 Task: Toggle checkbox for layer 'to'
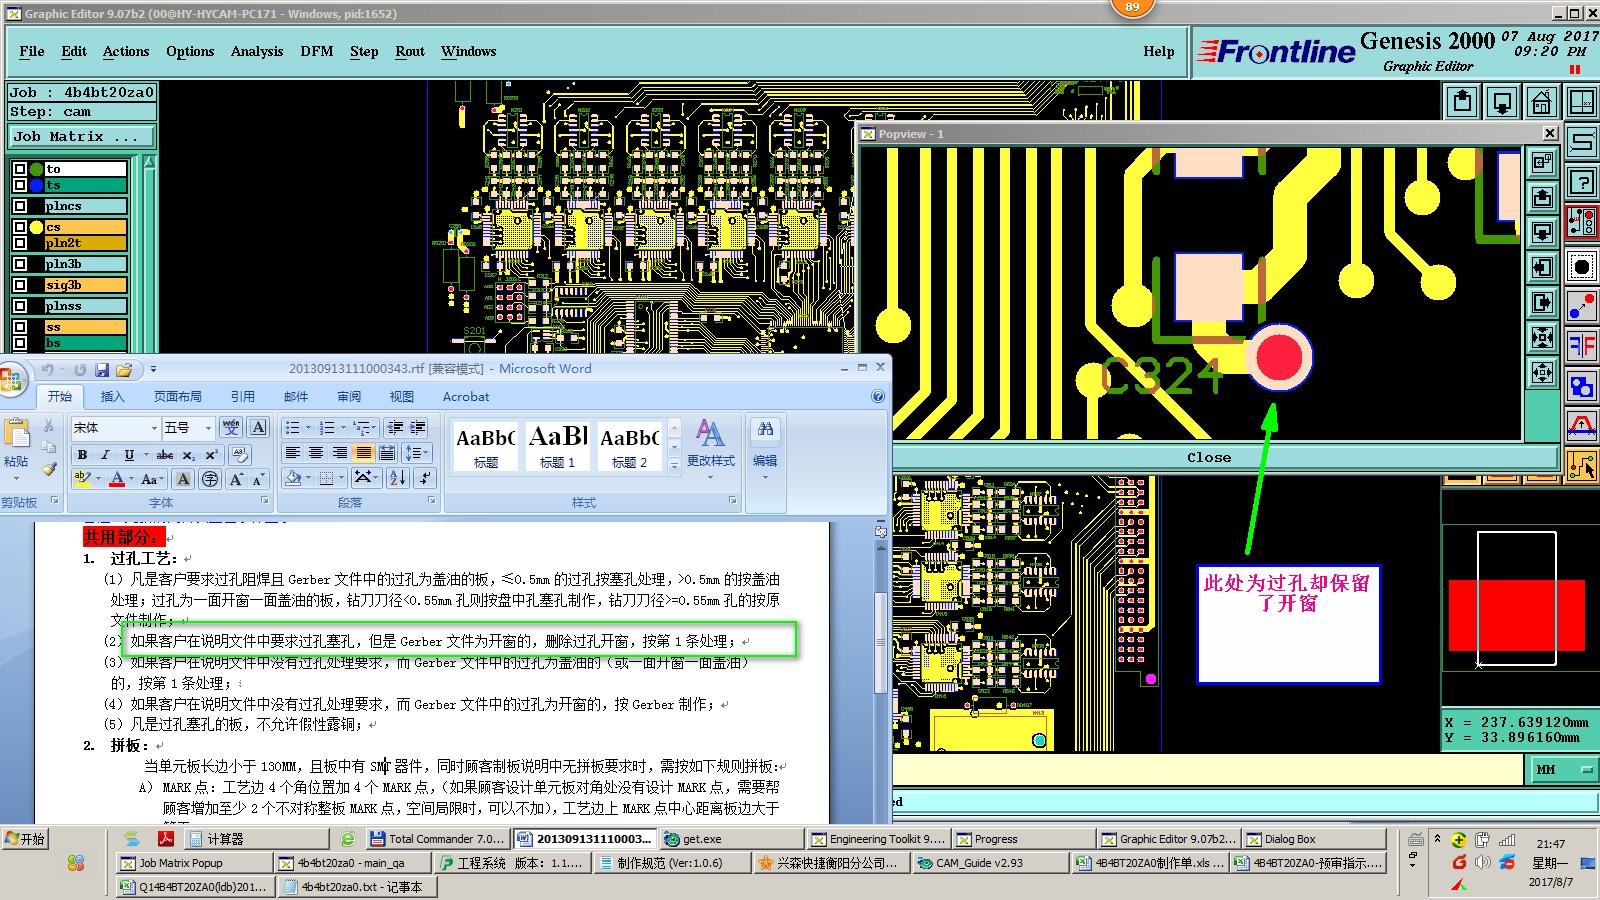point(20,169)
